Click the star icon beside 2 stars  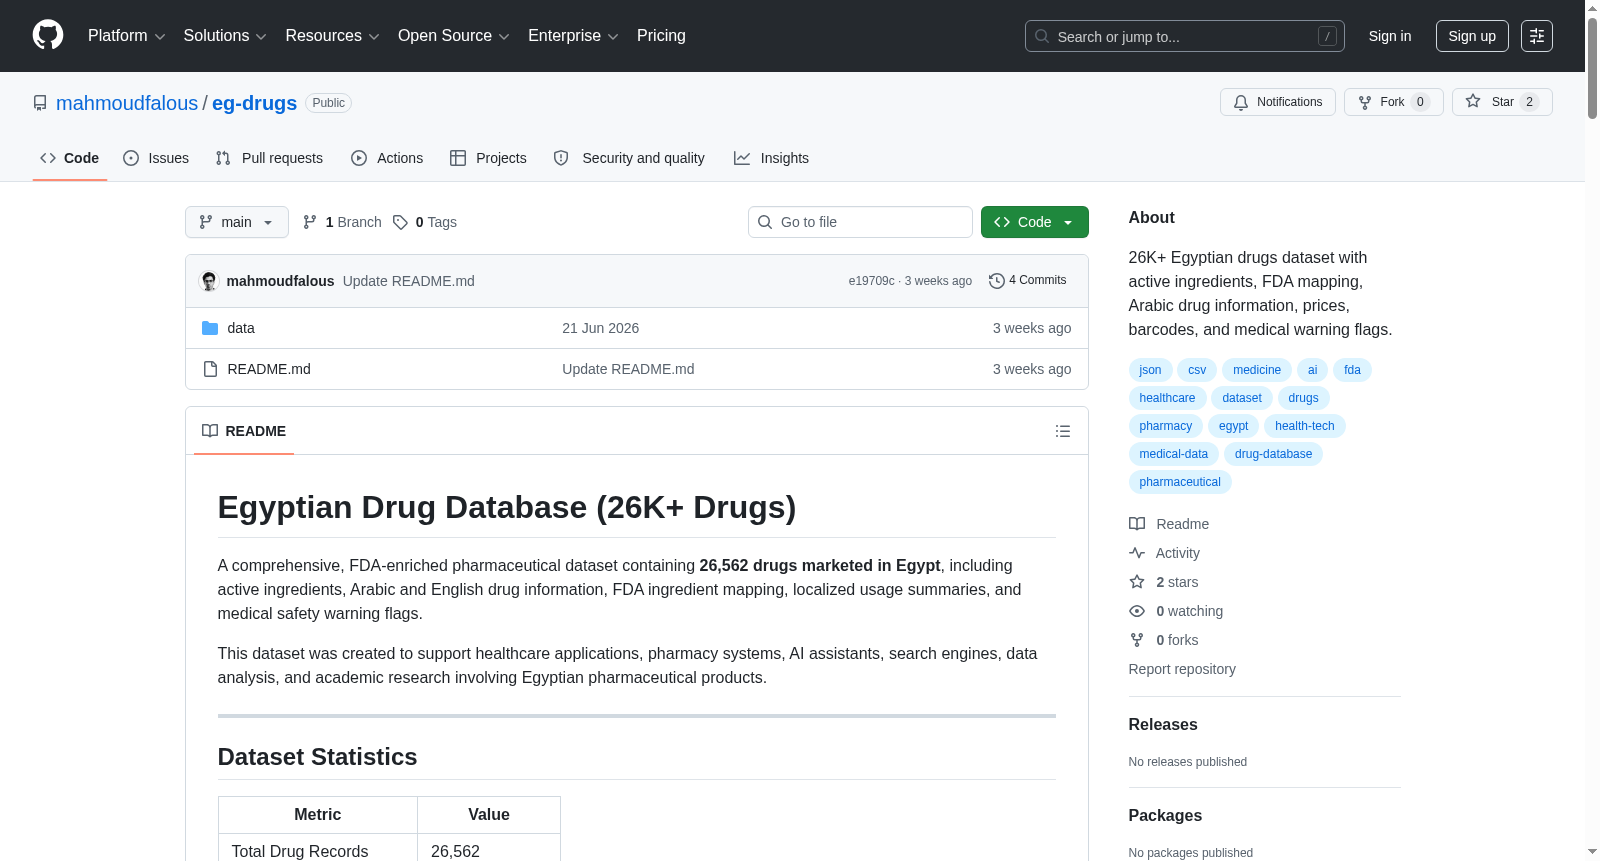point(1137,582)
